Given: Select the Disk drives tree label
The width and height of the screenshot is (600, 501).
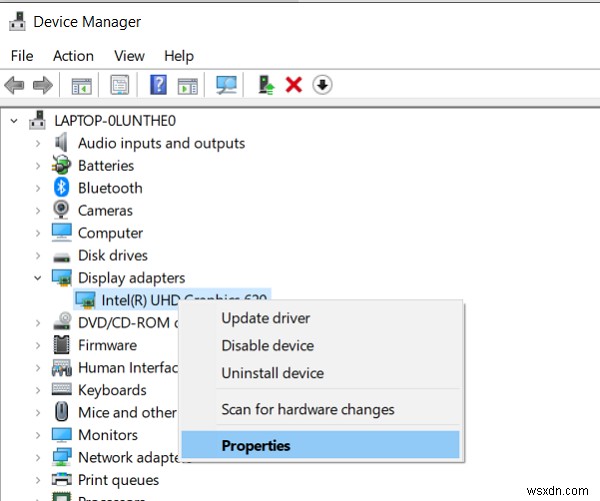Looking at the screenshot, I should tap(113, 255).
